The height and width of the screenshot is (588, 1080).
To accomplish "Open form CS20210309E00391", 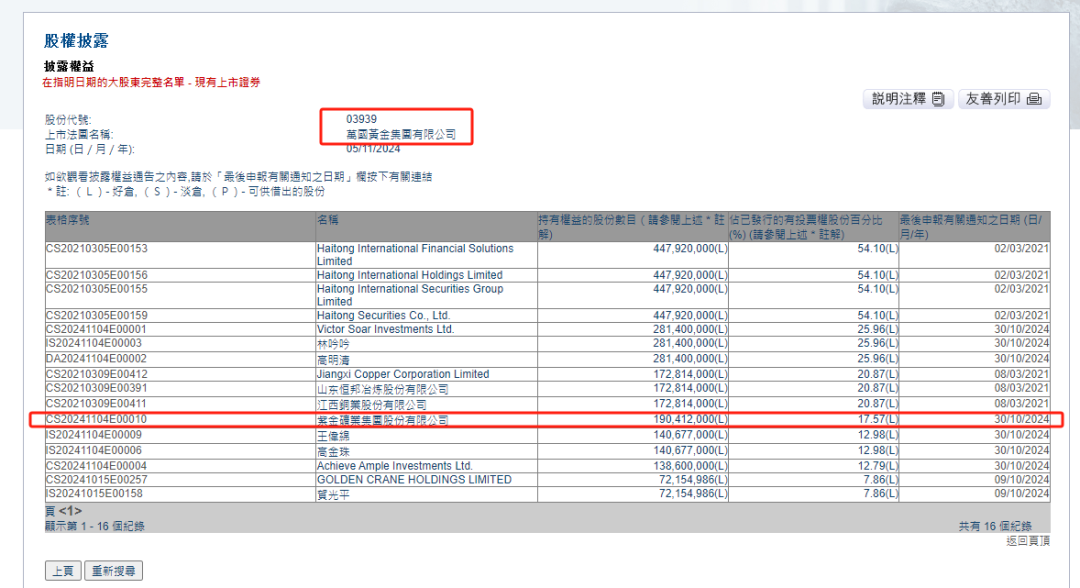I will tap(96, 388).
